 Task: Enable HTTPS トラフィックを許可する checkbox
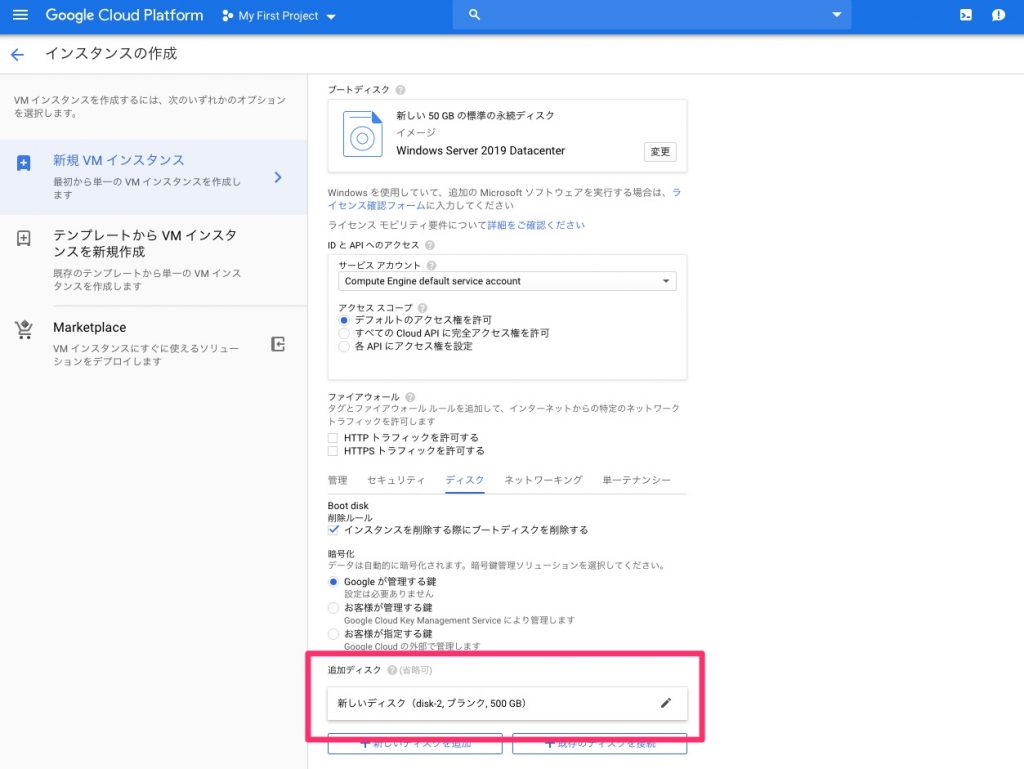pyautogui.click(x=334, y=452)
